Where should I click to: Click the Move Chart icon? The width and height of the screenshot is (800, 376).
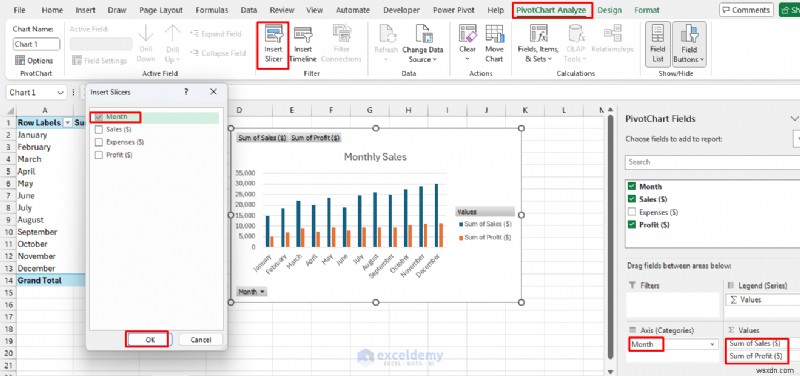(494, 34)
